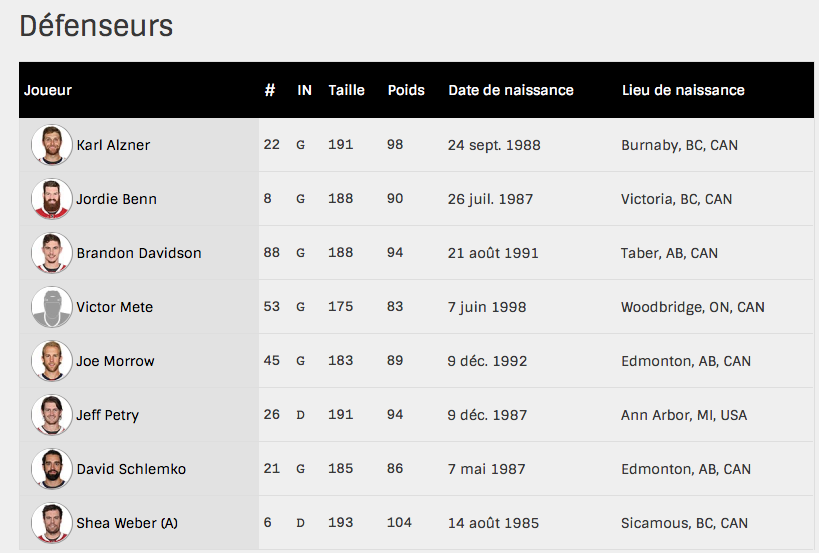Sort by the # jersey number header
819x553 pixels.
pos(270,90)
